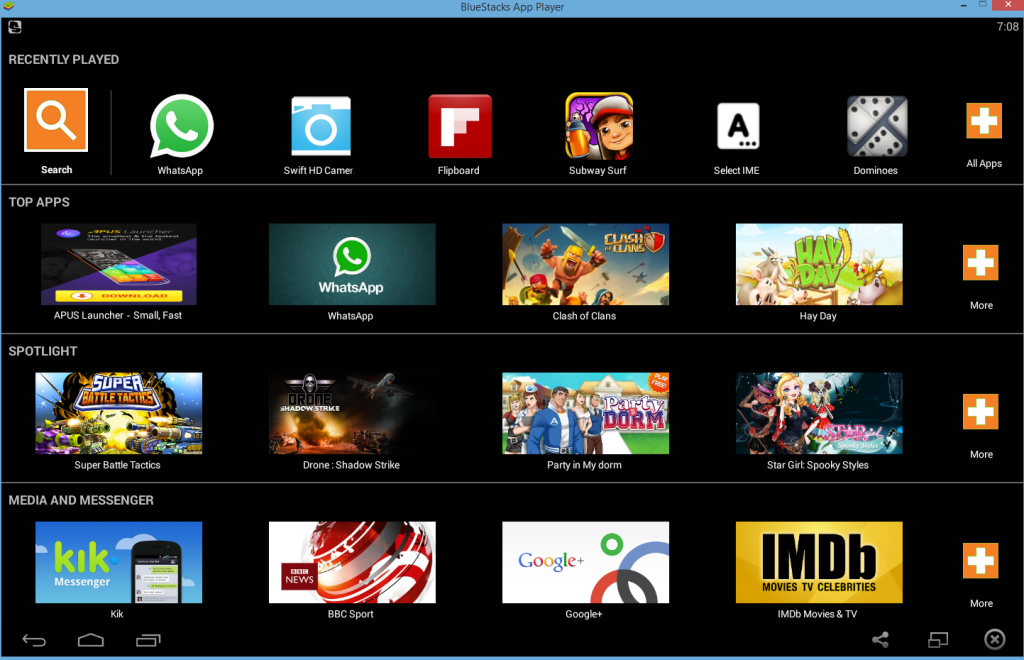Click the 'Search' label
This screenshot has height=660, width=1024.
pyautogui.click(x=56, y=170)
